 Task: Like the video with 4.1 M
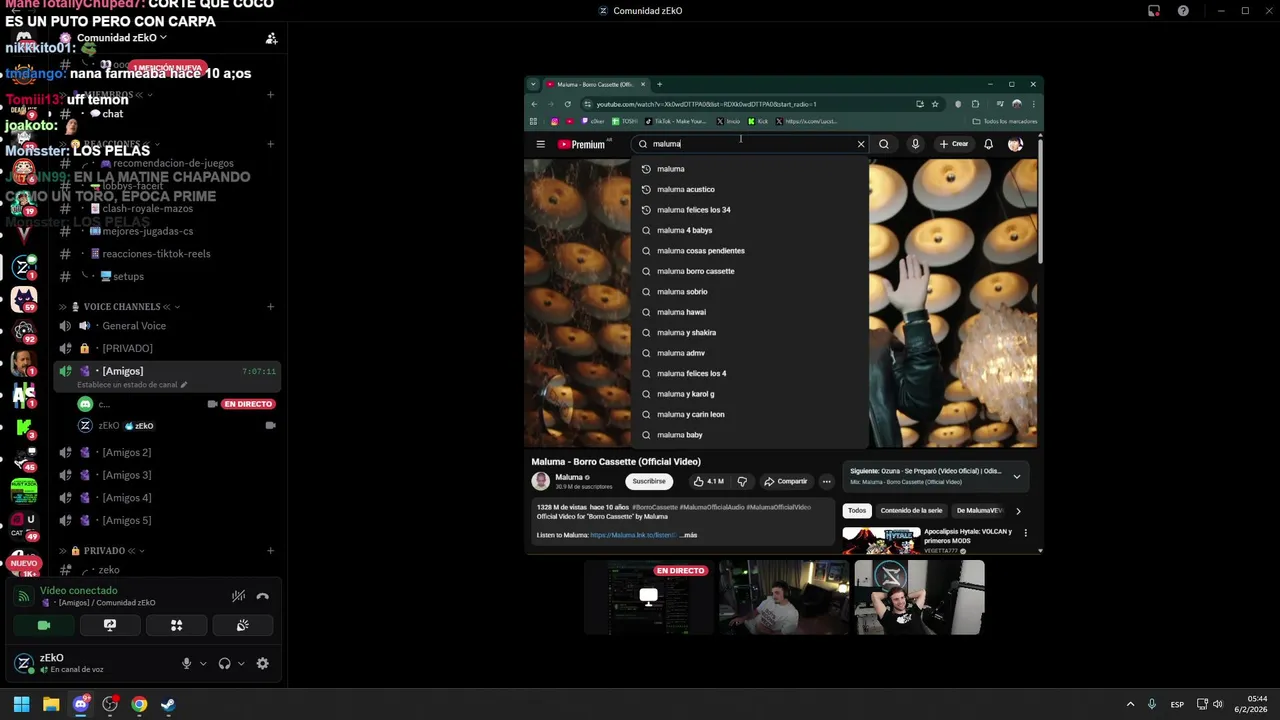coord(708,481)
